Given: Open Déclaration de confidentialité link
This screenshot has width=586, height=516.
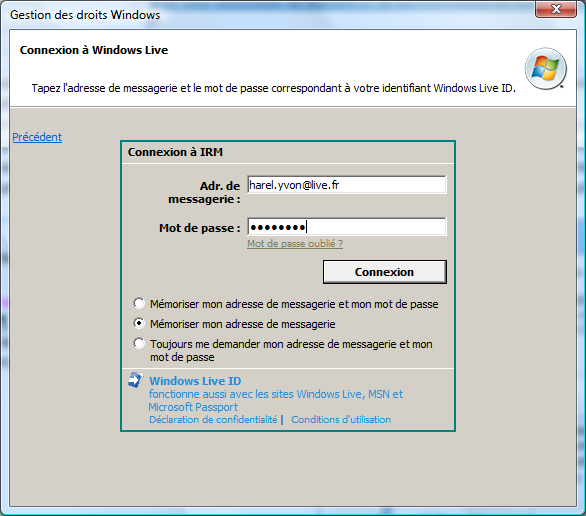Looking at the screenshot, I should (x=213, y=420).
